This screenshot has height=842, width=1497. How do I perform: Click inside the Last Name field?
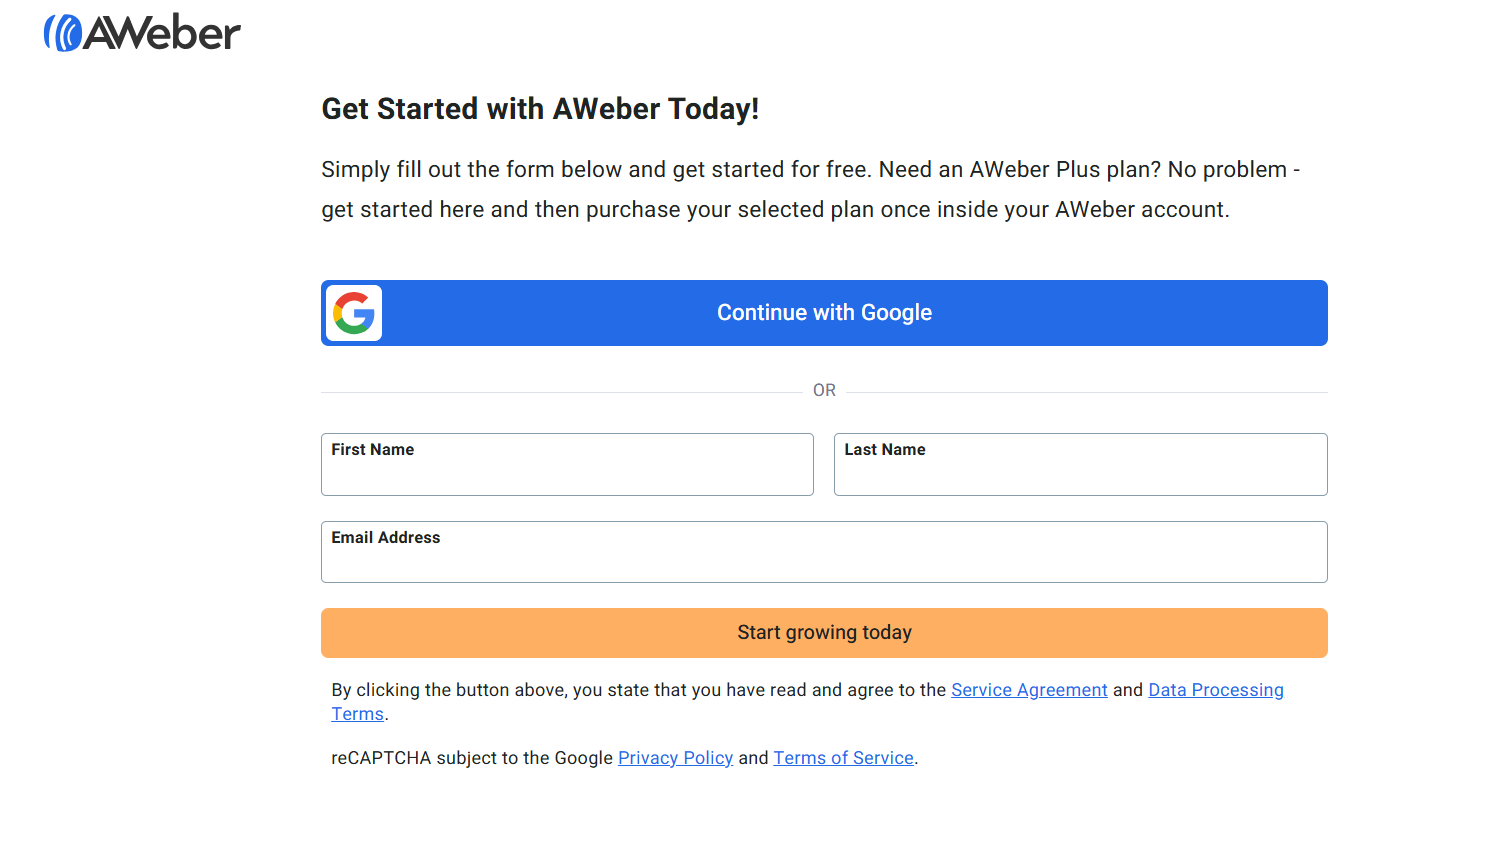[x=1080, y=474]
